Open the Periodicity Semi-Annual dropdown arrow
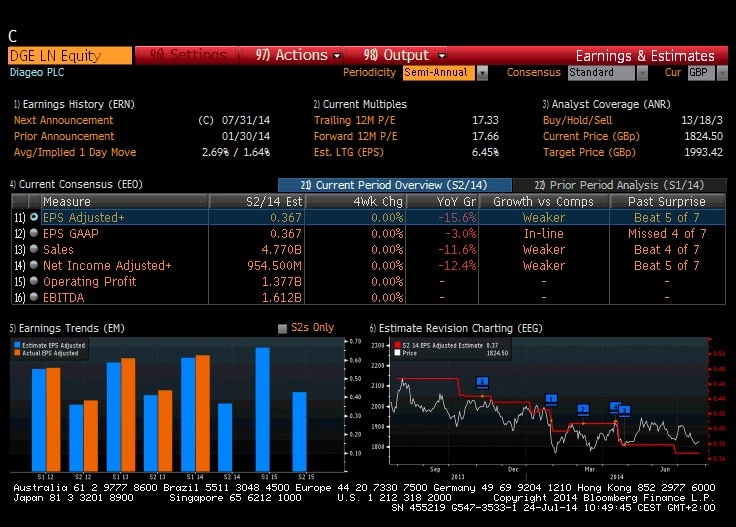Screen dimensions: 736x527 click(482, 73)
